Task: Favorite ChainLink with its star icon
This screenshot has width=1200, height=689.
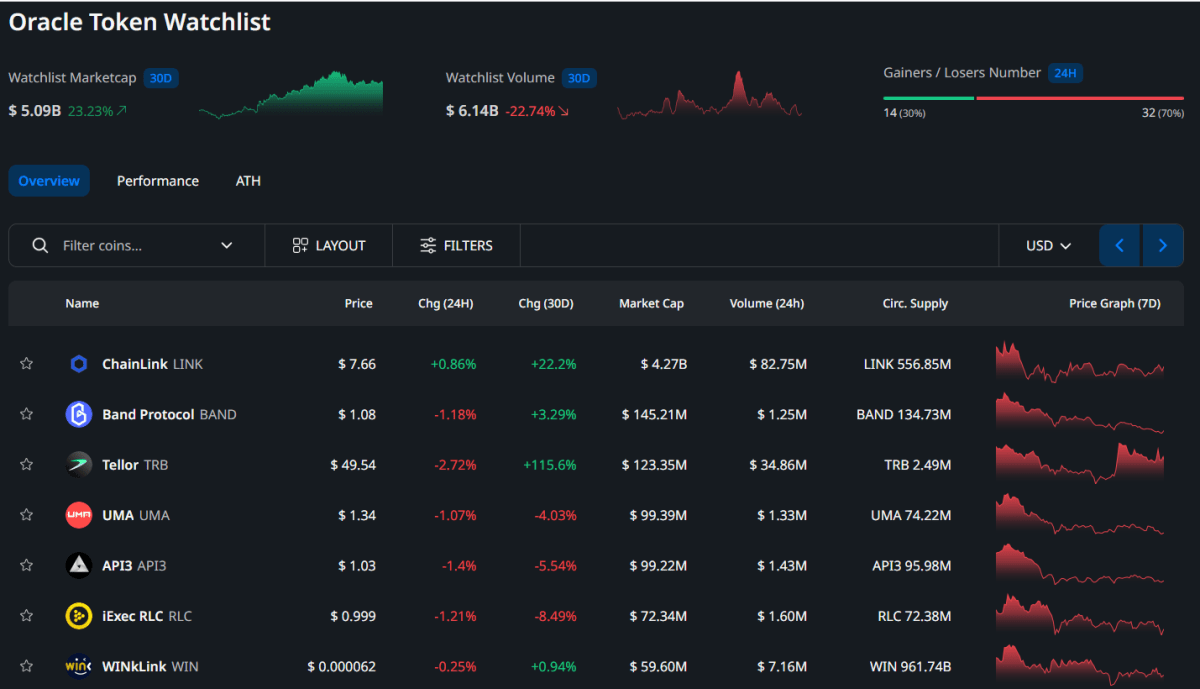Action: pos(27,364)
